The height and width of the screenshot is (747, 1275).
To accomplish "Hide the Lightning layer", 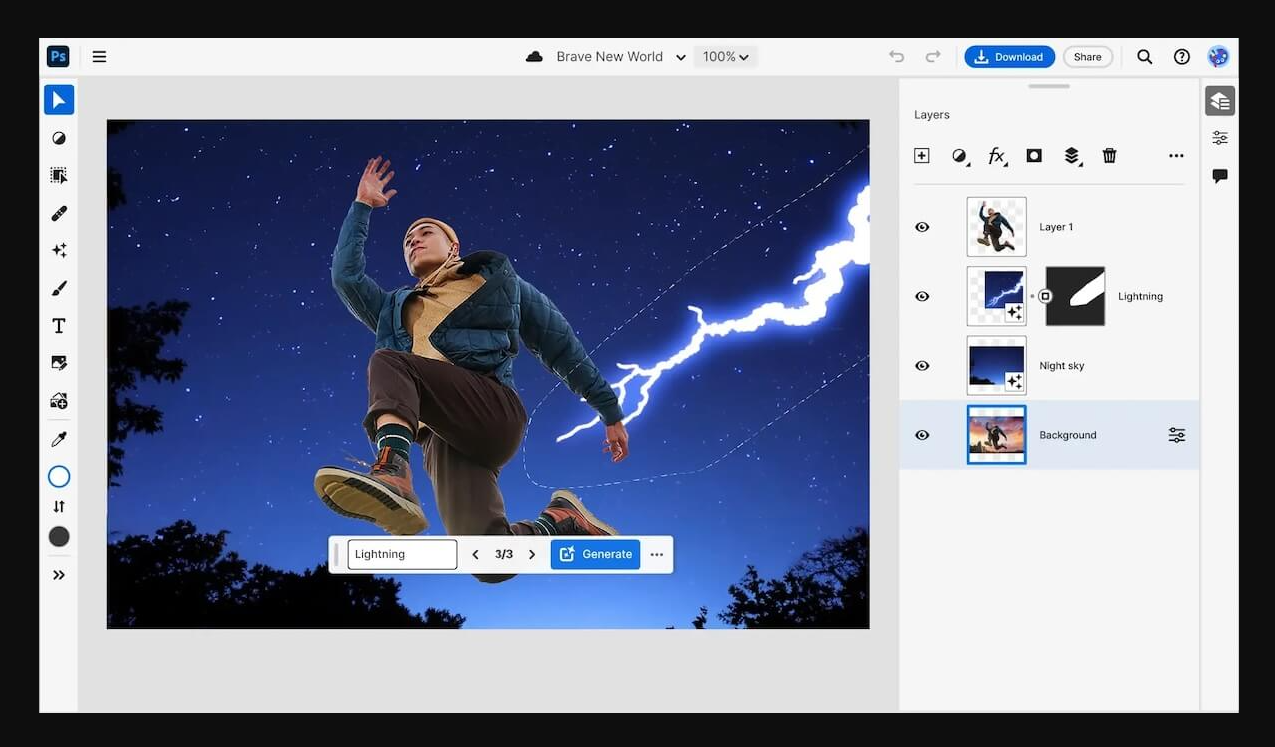I will tap(922, 296).
